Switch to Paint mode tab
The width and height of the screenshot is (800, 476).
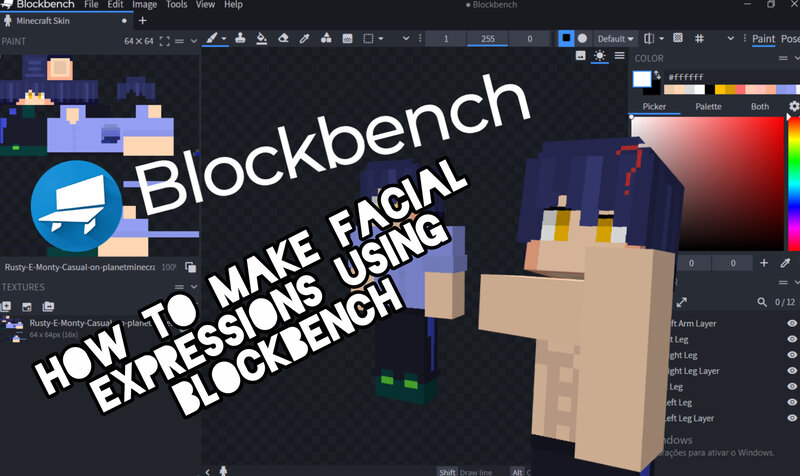pos(763,39)
